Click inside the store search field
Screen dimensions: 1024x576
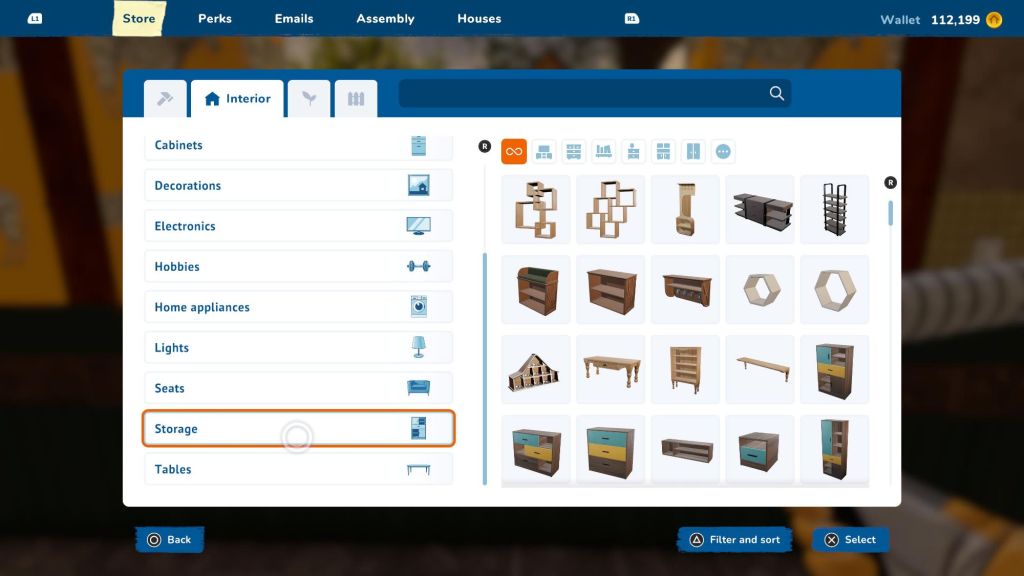click(x=580, y=94)
